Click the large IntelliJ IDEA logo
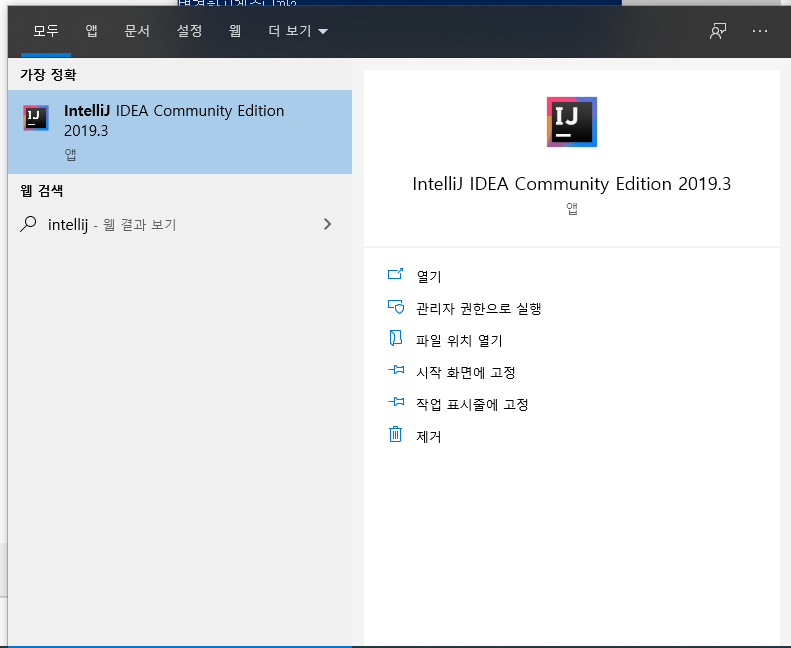Screen dimensions: 791x648 (572, 122)
